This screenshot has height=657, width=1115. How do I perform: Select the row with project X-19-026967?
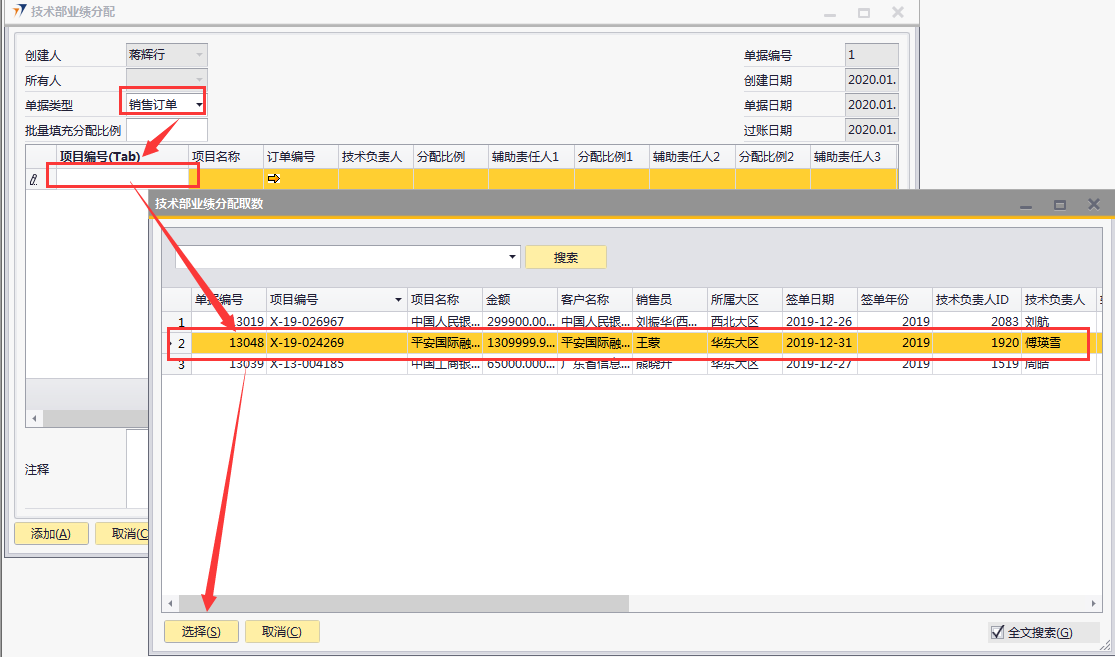(306, 322)
